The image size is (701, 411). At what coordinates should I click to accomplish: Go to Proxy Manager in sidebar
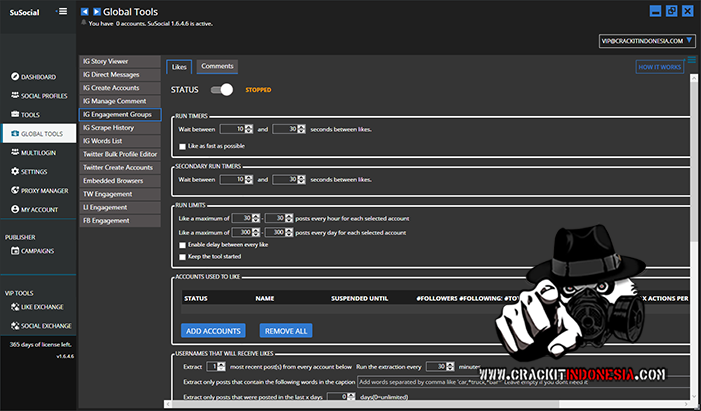point(44,190)
